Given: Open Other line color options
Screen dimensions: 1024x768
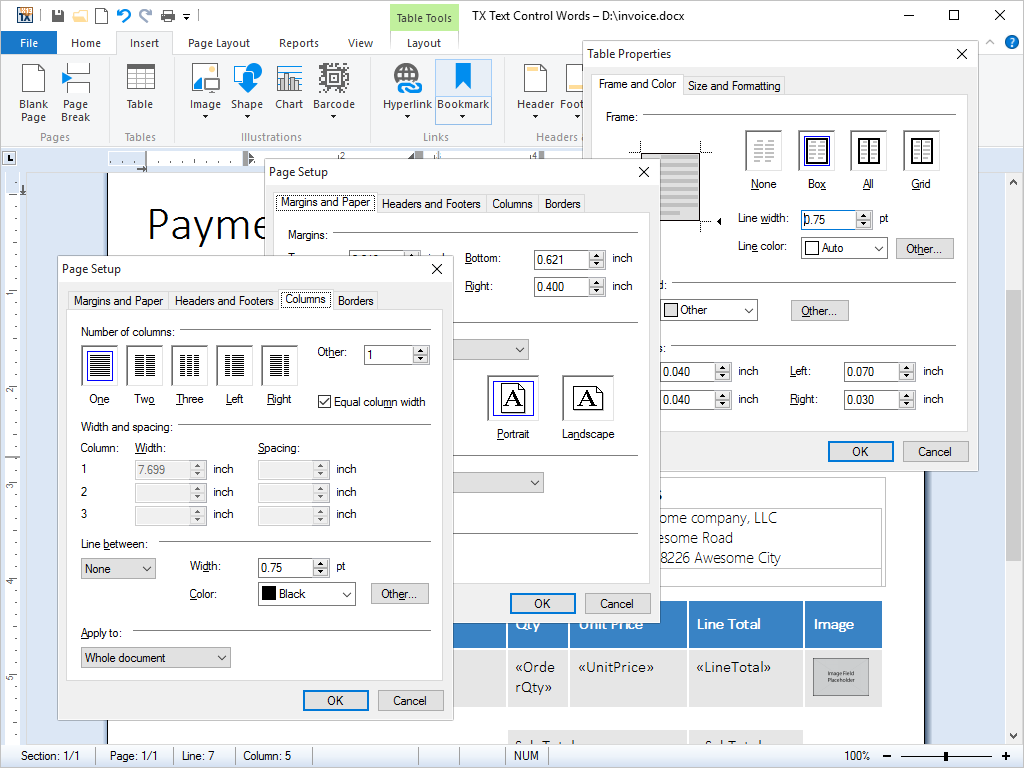Looking at the screenshot, I should point(924,248).
